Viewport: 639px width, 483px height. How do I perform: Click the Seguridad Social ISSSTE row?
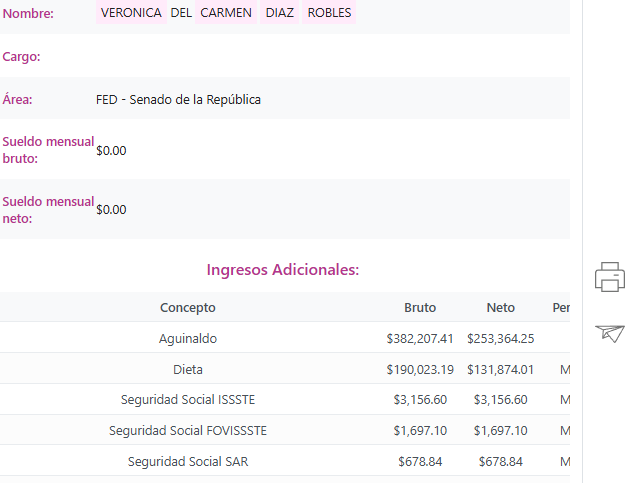pos(187,400)
